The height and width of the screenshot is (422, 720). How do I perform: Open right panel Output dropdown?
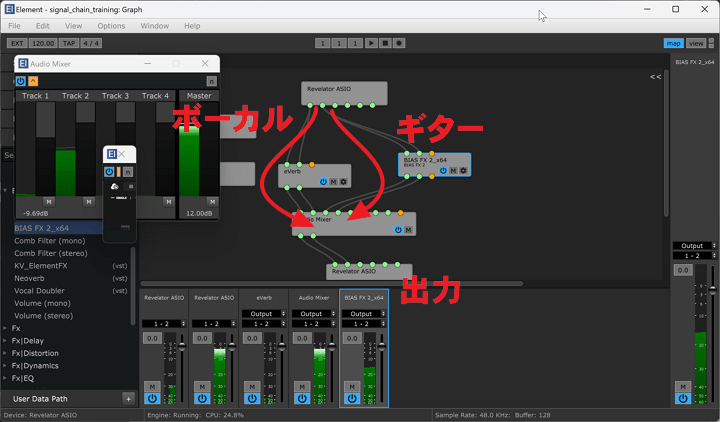coord(695,246)
